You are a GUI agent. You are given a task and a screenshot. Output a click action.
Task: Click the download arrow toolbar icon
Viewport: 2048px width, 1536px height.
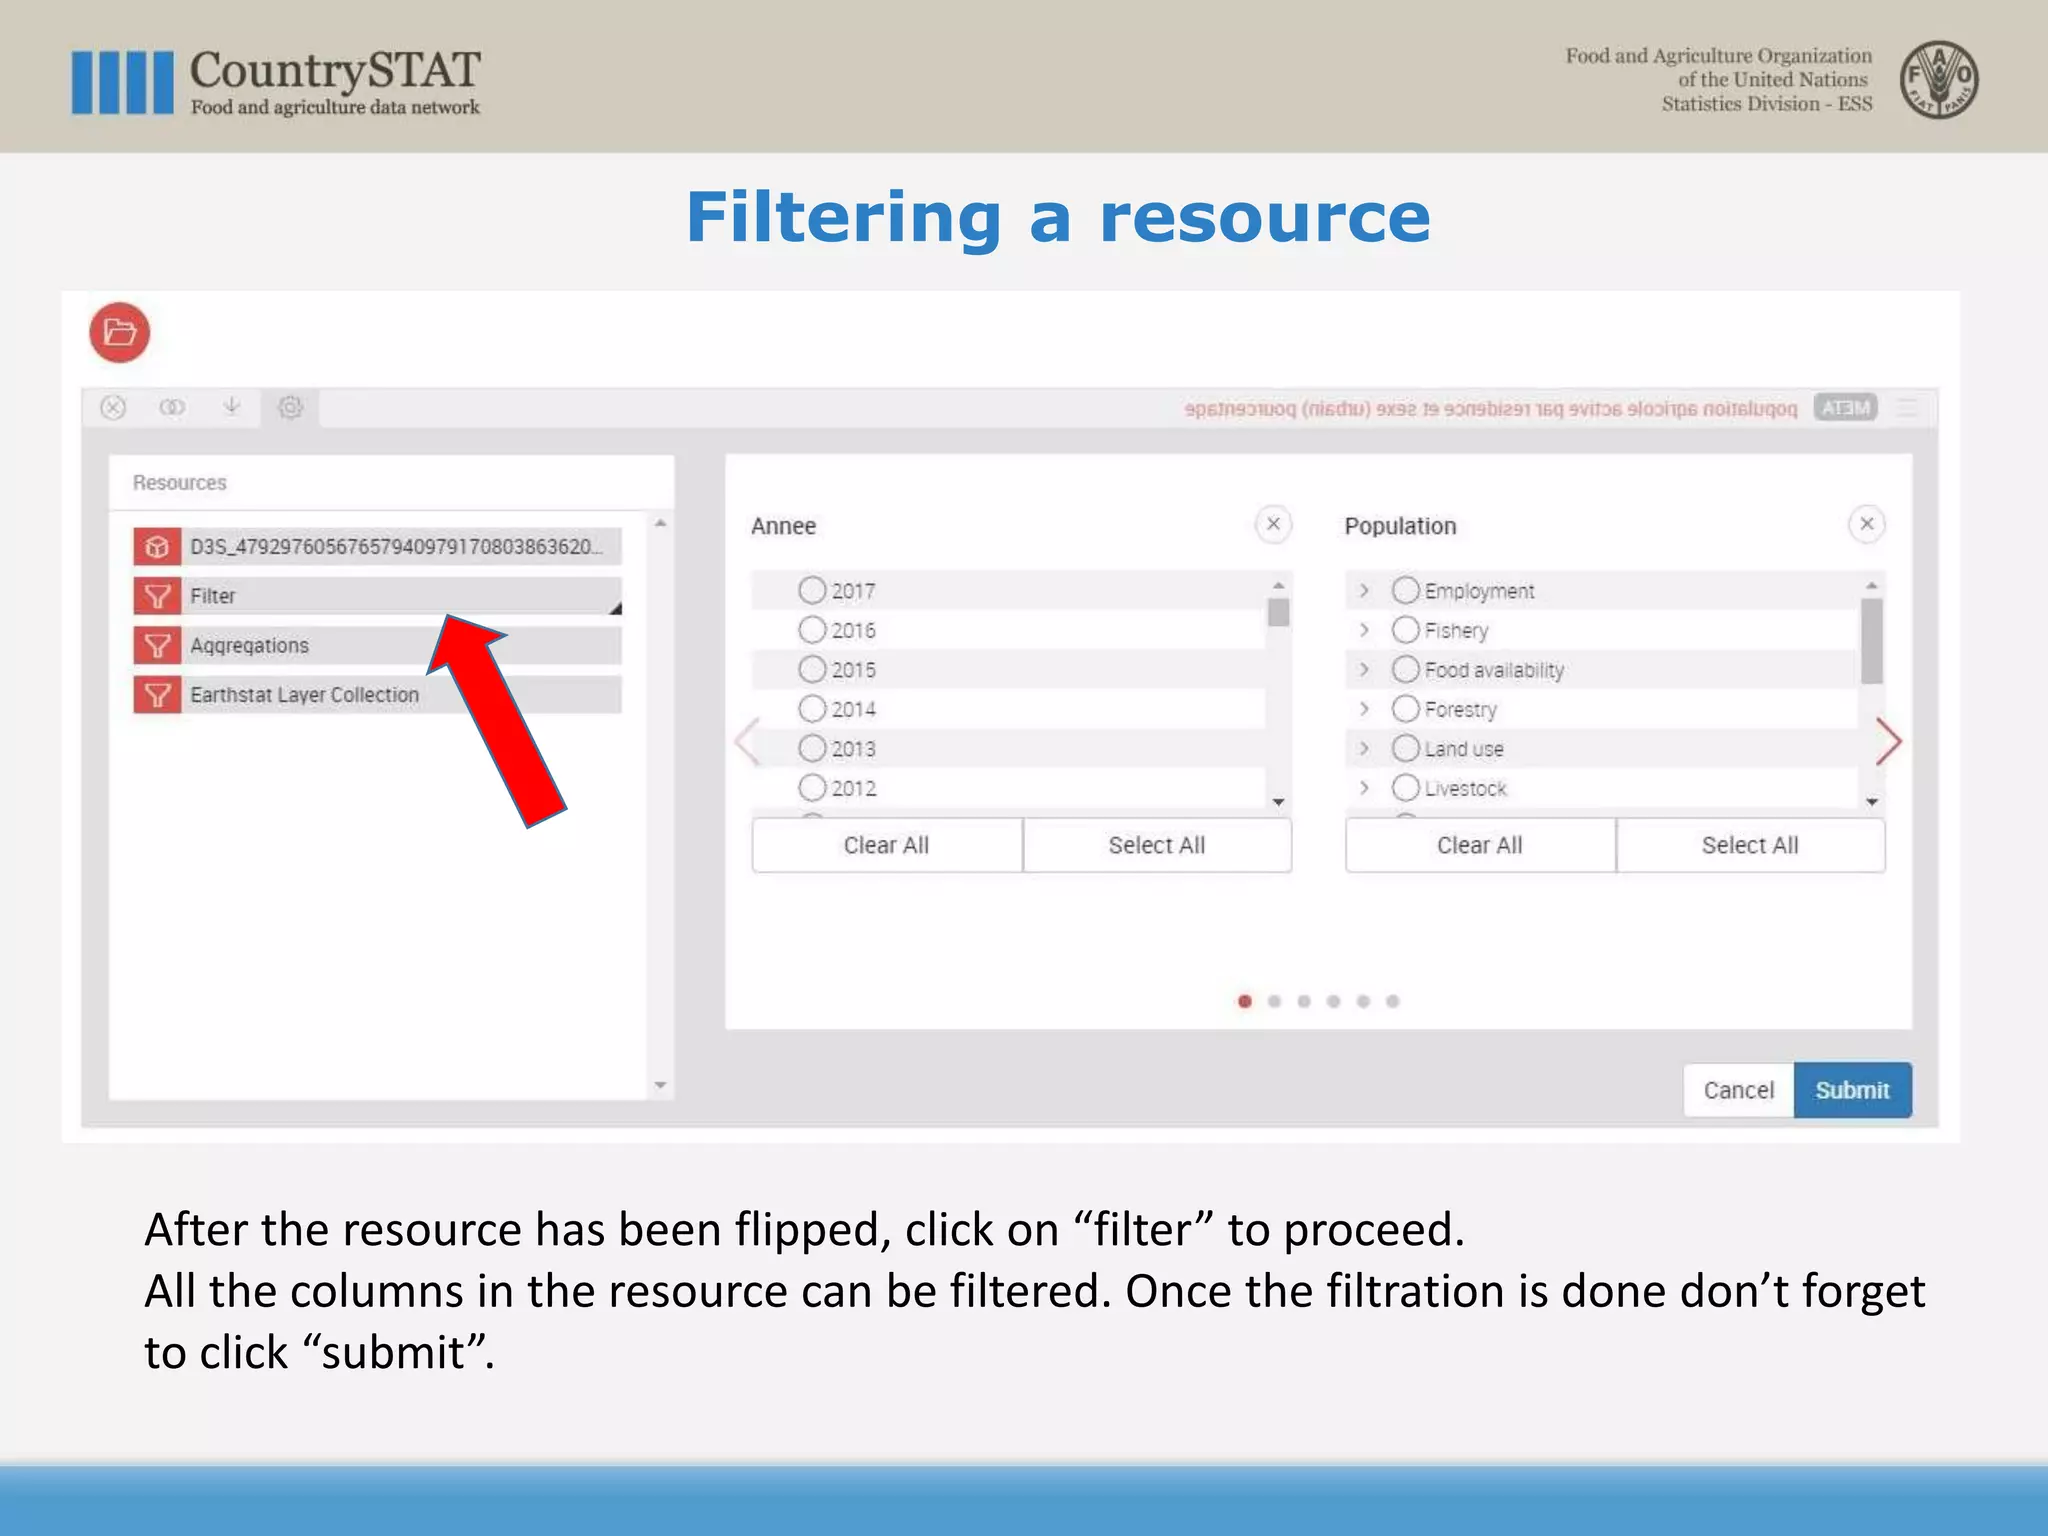tap(231, 406)
